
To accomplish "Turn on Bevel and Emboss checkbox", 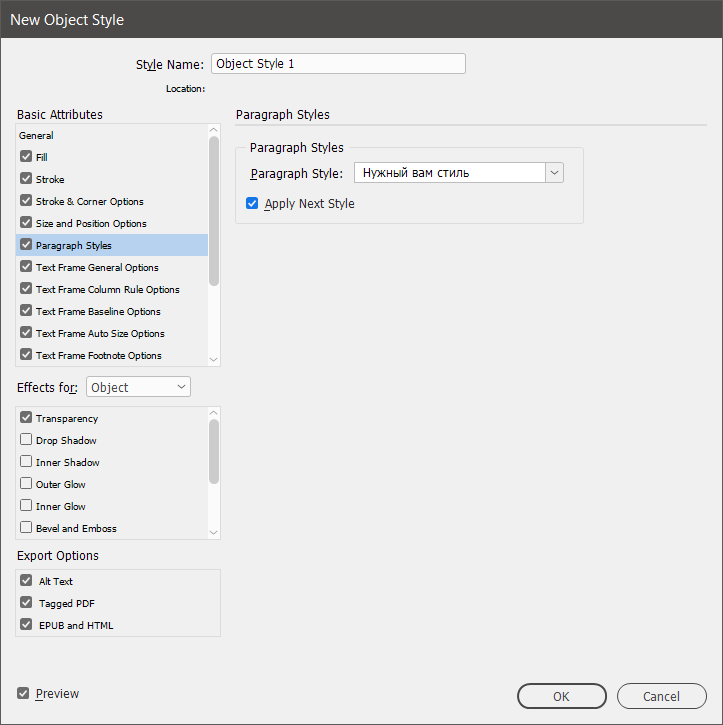I will pyautogui.click(x=26, y=528).
